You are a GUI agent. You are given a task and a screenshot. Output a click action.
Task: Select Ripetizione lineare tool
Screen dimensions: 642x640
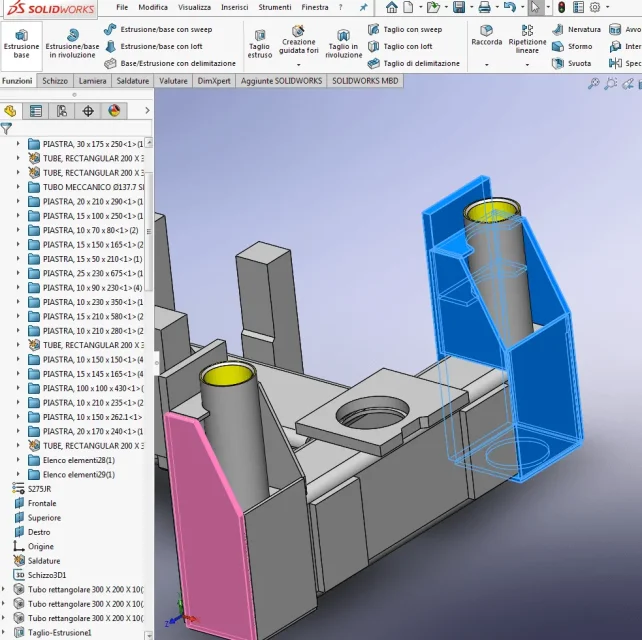pyautogui.click(x=527, y=40)
